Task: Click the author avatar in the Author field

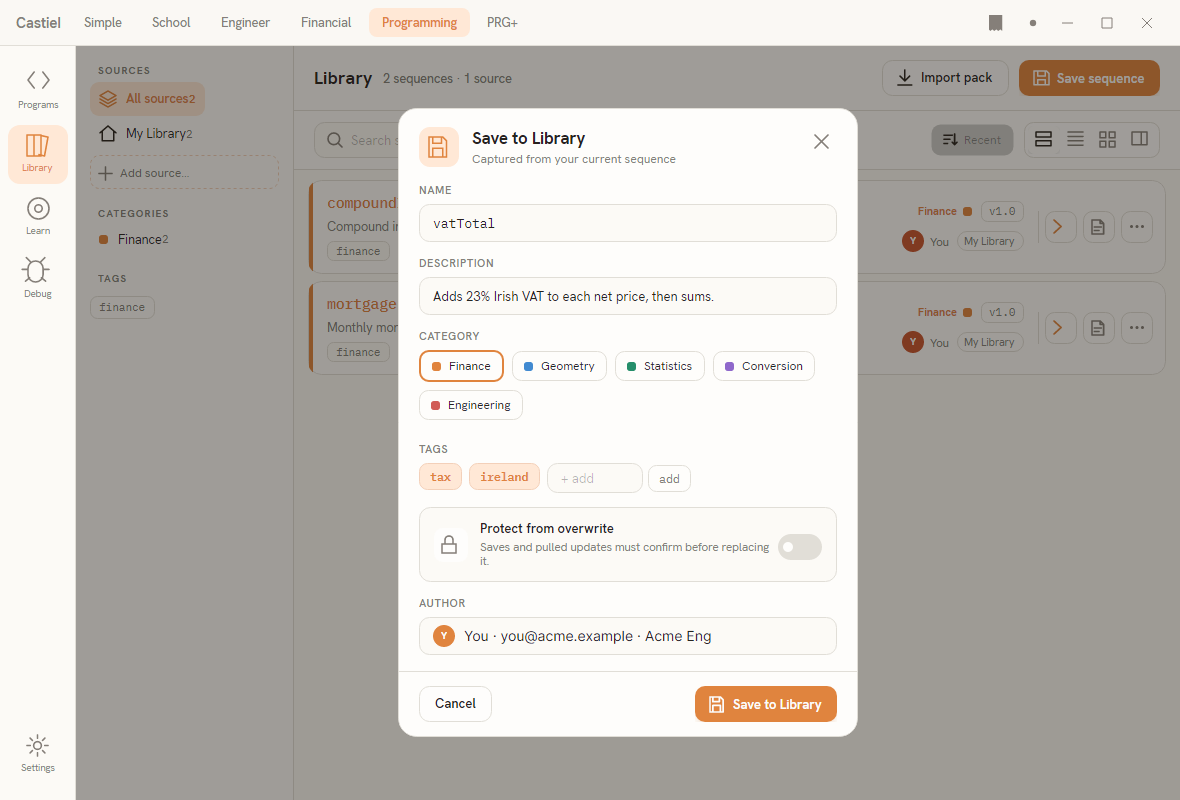Action: click(x=444, y=636)
